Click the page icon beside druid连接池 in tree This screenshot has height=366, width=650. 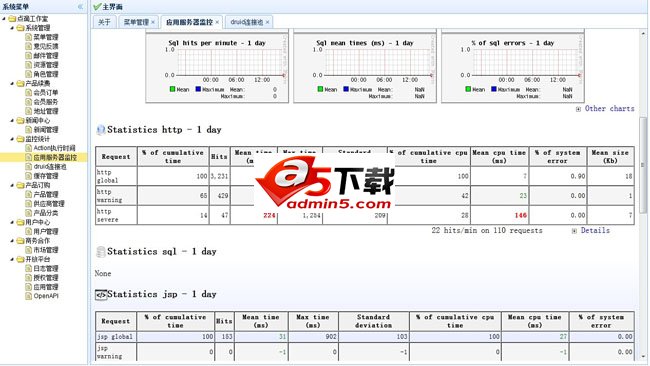click(29, 167)
